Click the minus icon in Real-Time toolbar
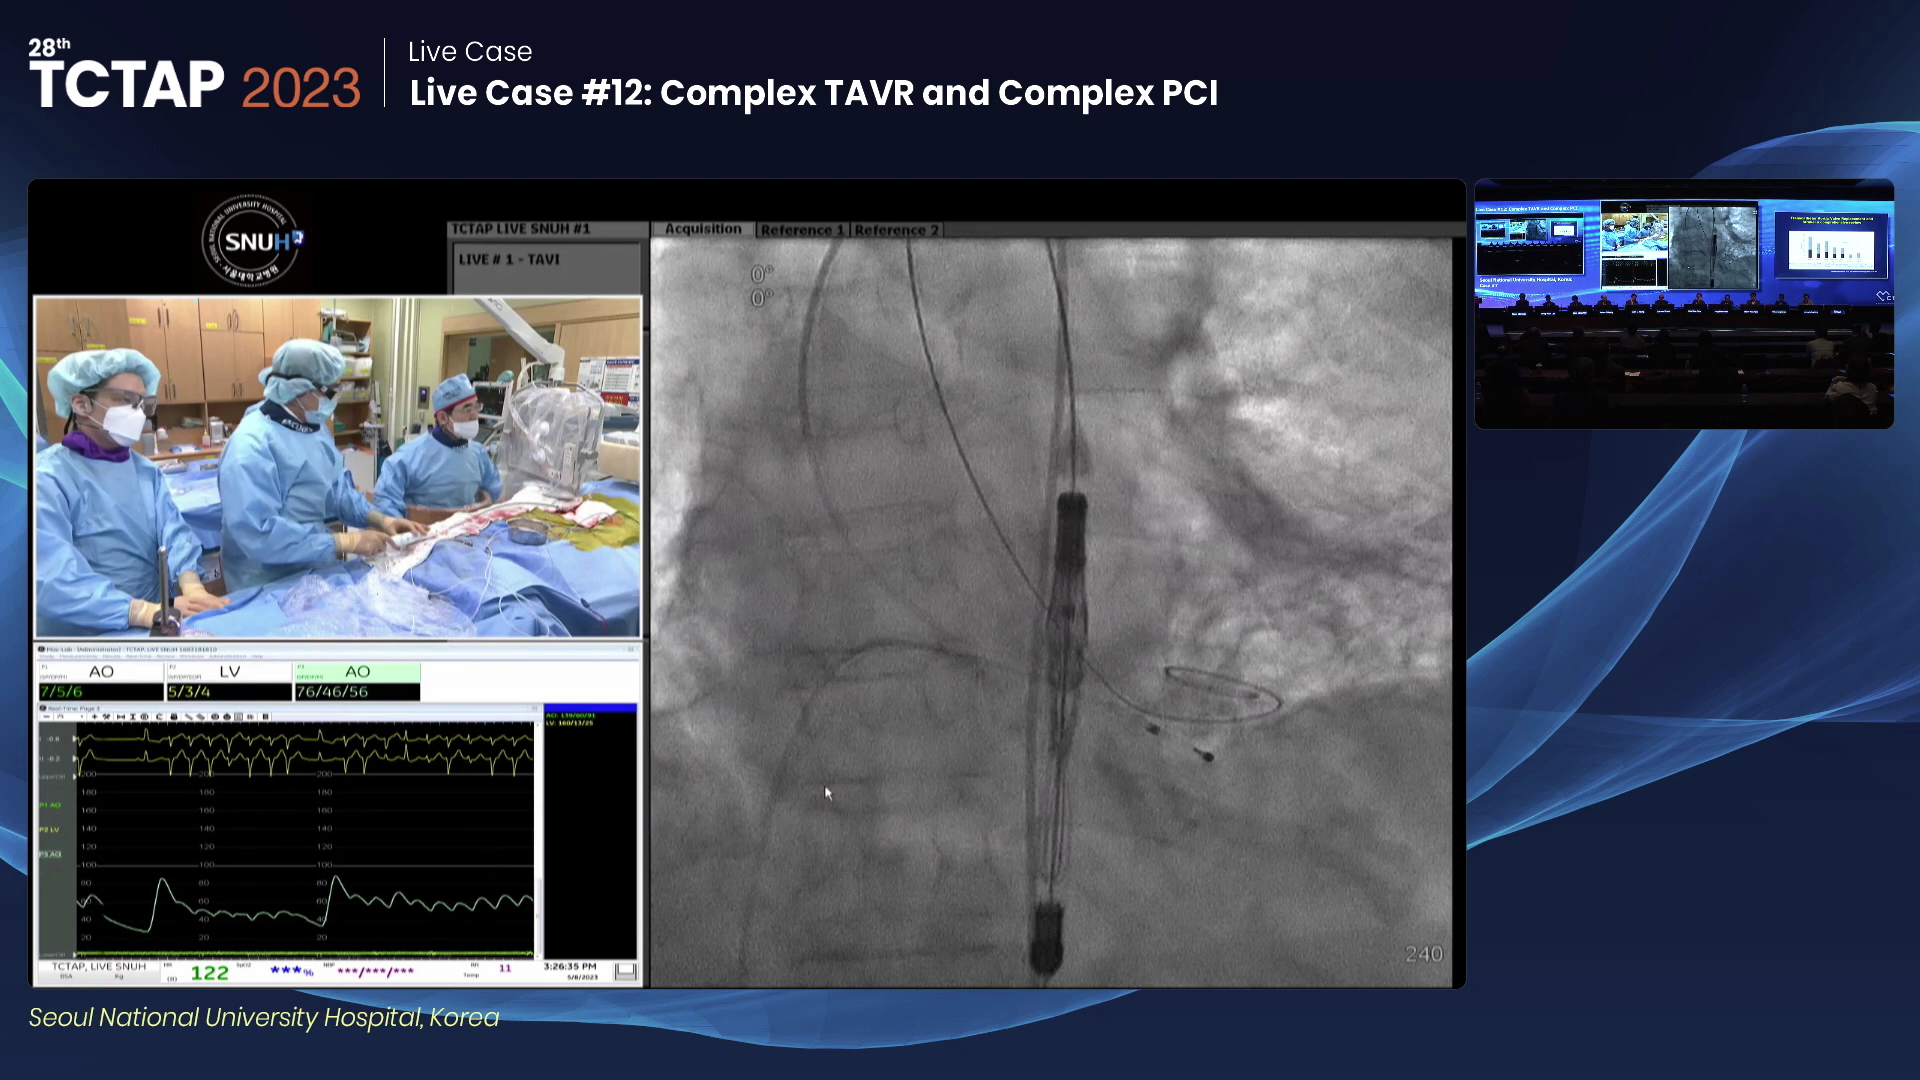 (x=46, y=717)
